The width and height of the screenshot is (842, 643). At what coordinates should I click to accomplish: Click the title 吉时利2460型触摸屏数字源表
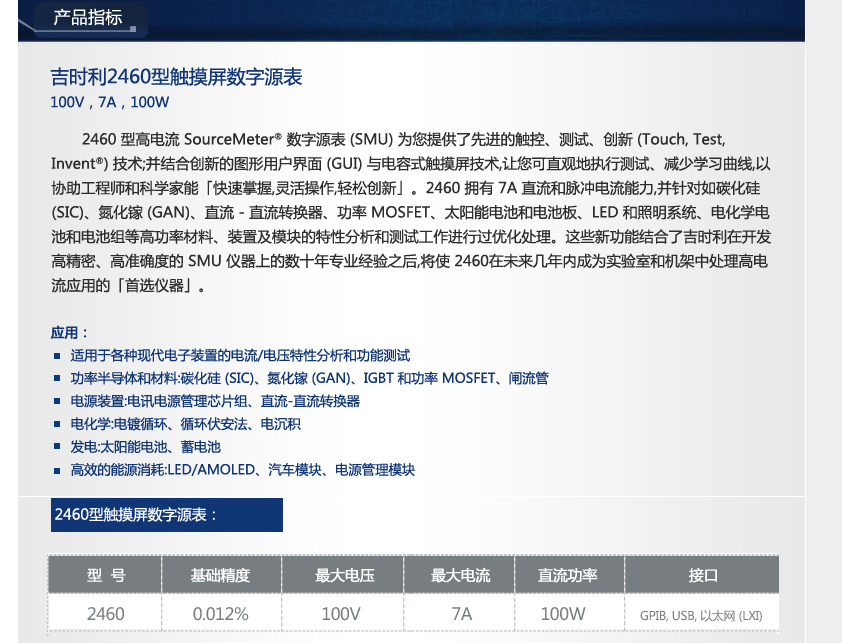click(x=177, y=77)
